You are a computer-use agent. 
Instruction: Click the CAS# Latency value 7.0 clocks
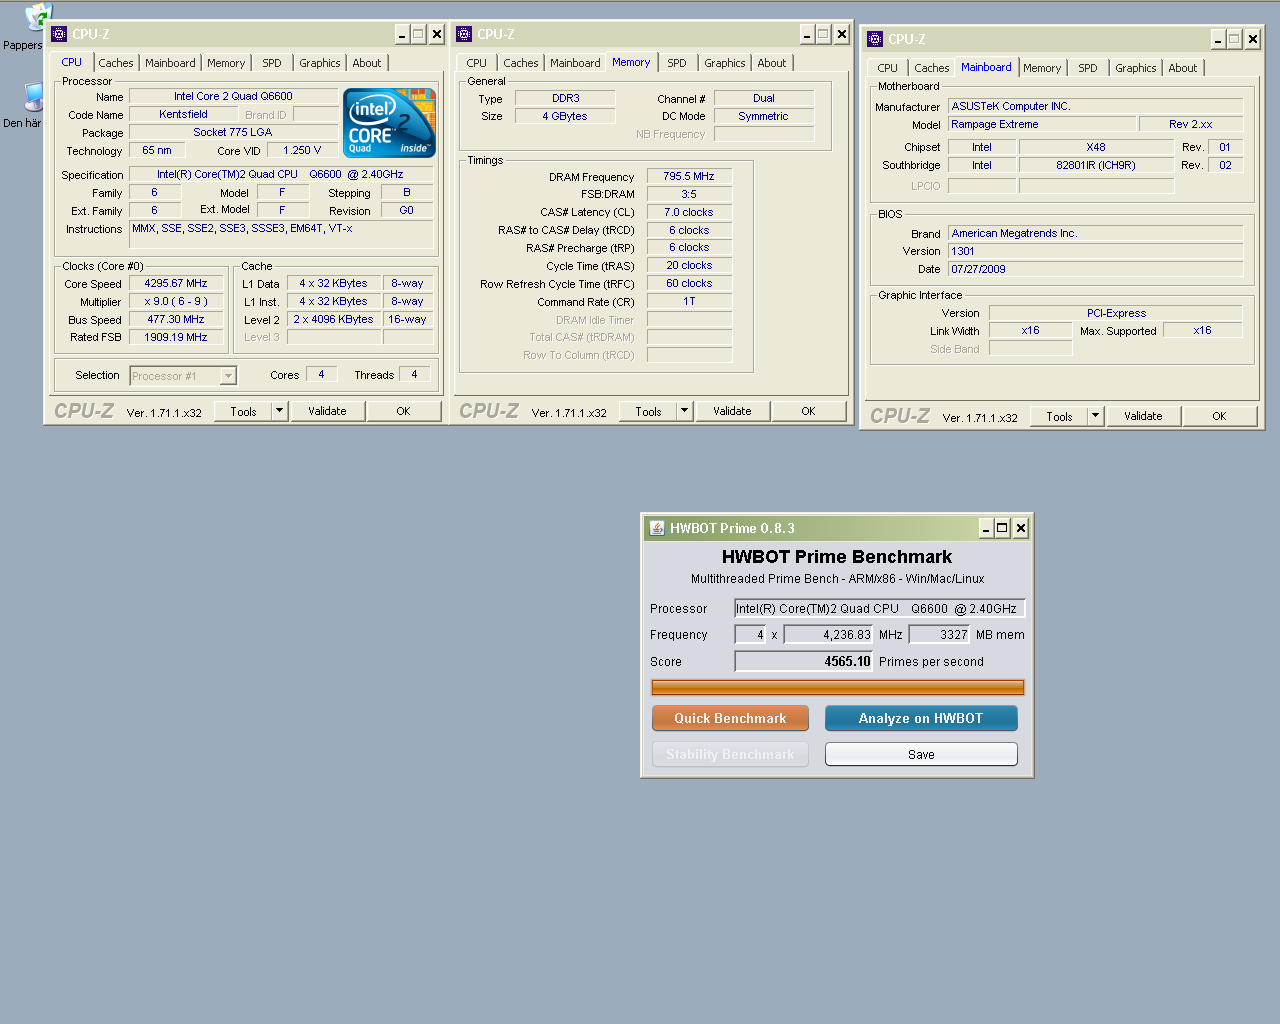[689, 212]
